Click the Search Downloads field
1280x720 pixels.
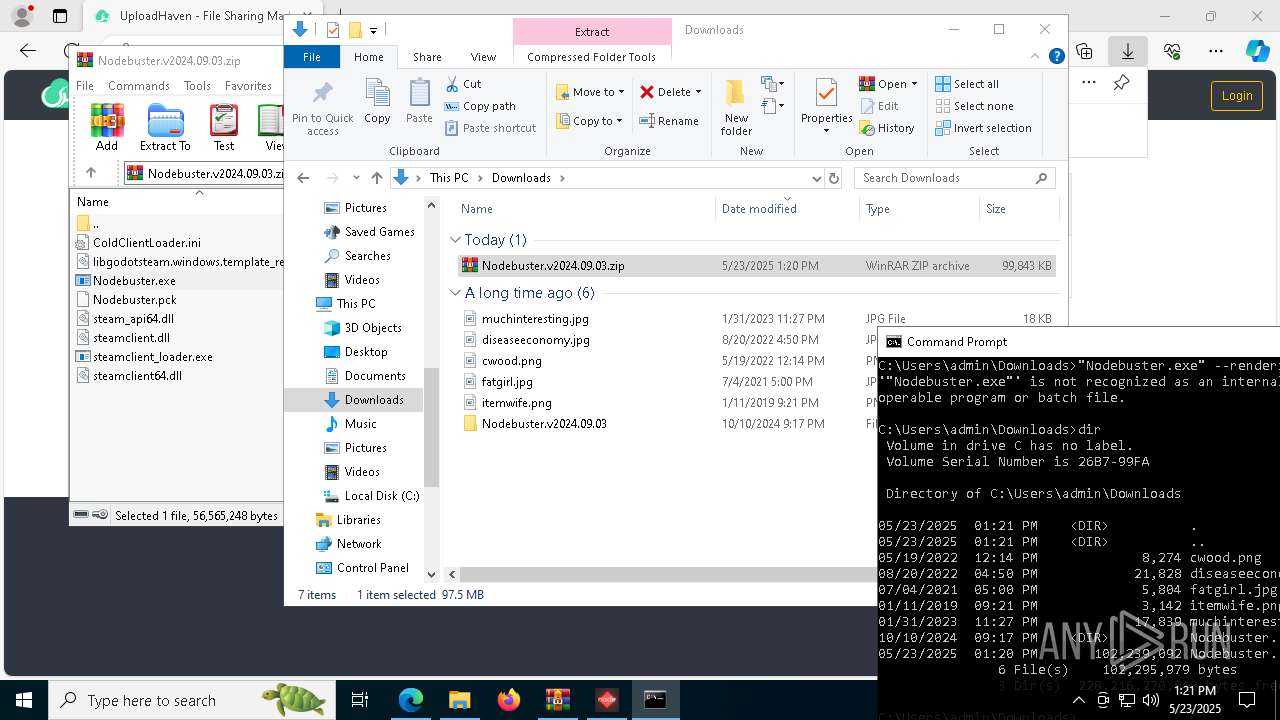click(x=954, y=178)
